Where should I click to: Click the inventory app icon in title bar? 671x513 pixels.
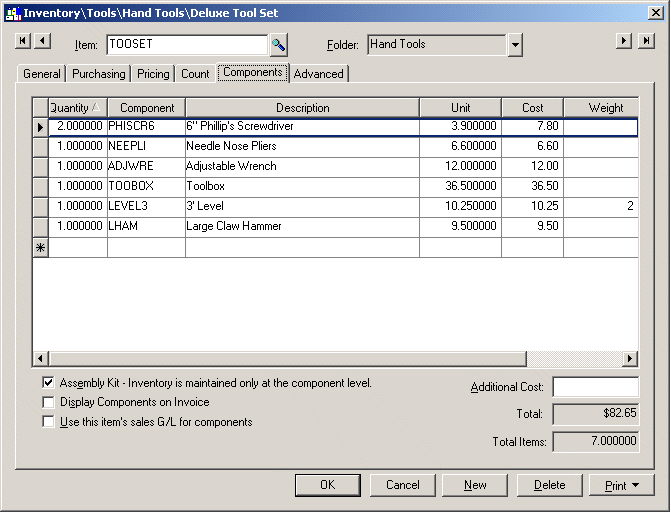pyautogui.click(x=13, y=13)
